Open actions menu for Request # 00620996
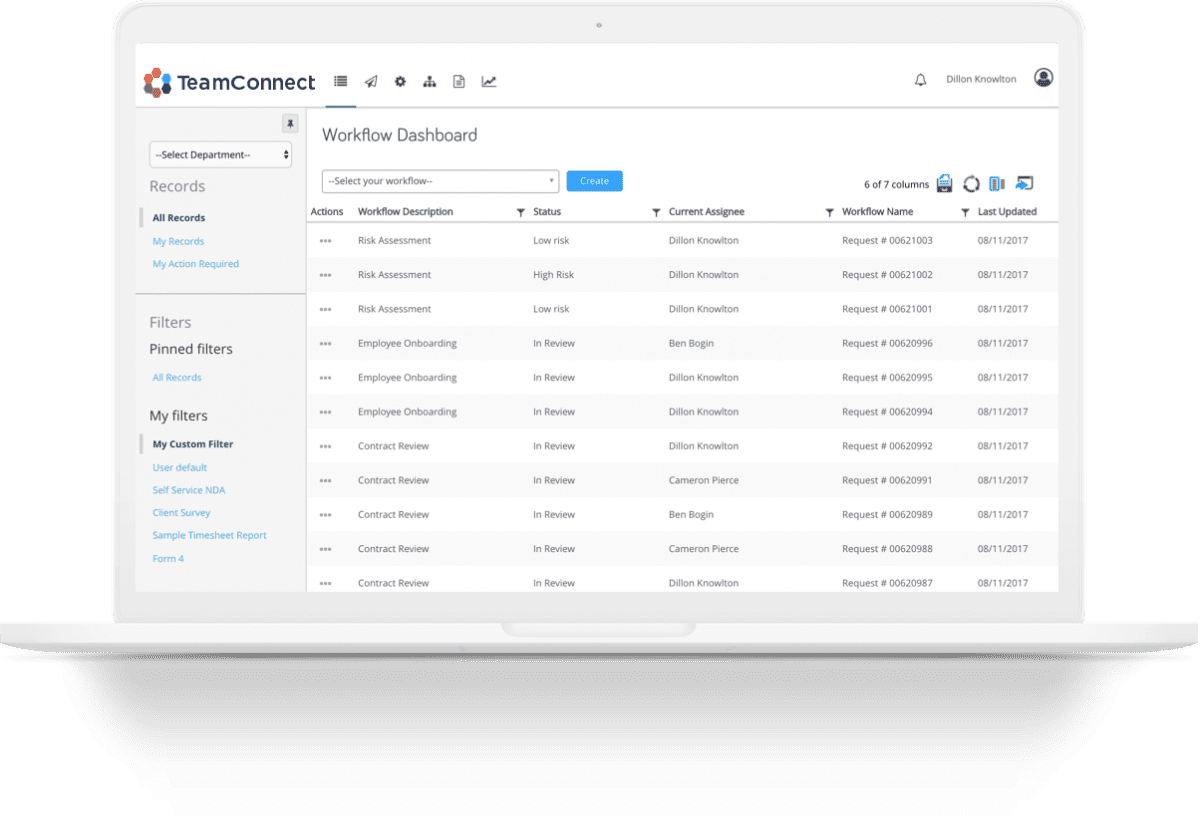This screenshot has height=829, width=1200. [325, 344]
